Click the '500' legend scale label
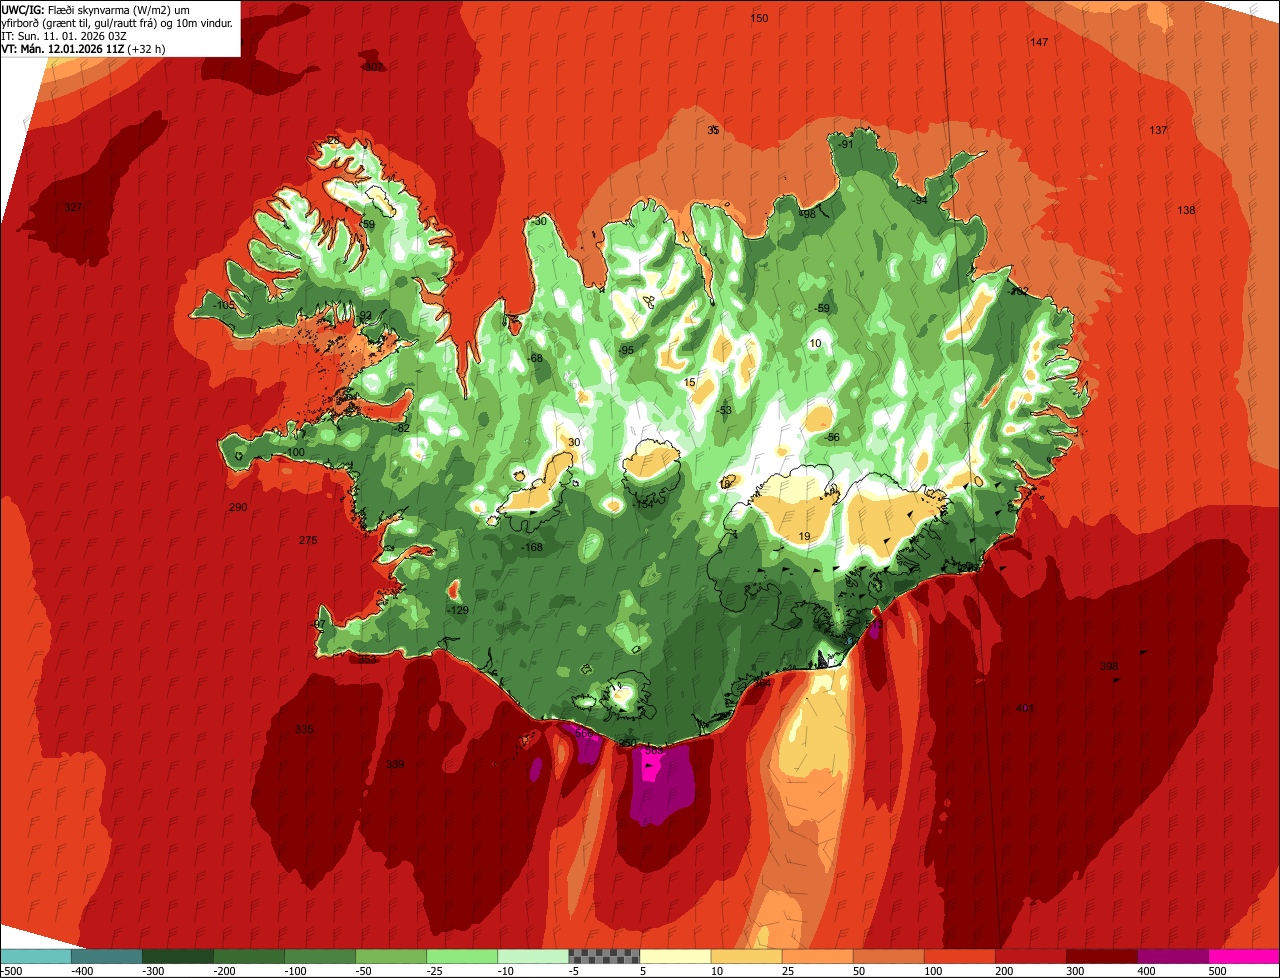Viewport: 1280px width, 978px height. coord(1218,971)
